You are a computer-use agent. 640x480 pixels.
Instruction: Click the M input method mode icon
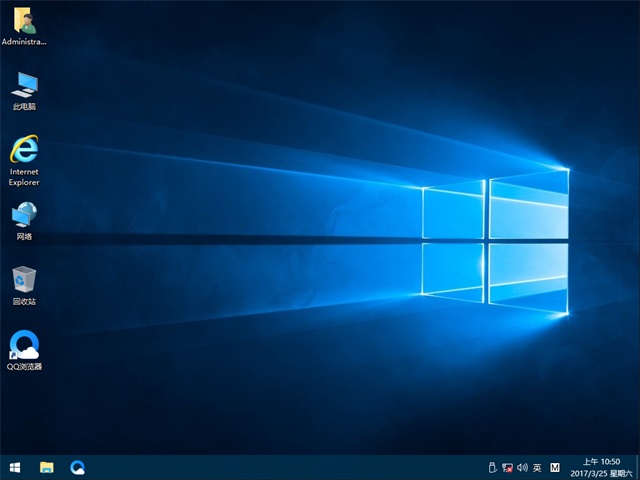point(555,467)
